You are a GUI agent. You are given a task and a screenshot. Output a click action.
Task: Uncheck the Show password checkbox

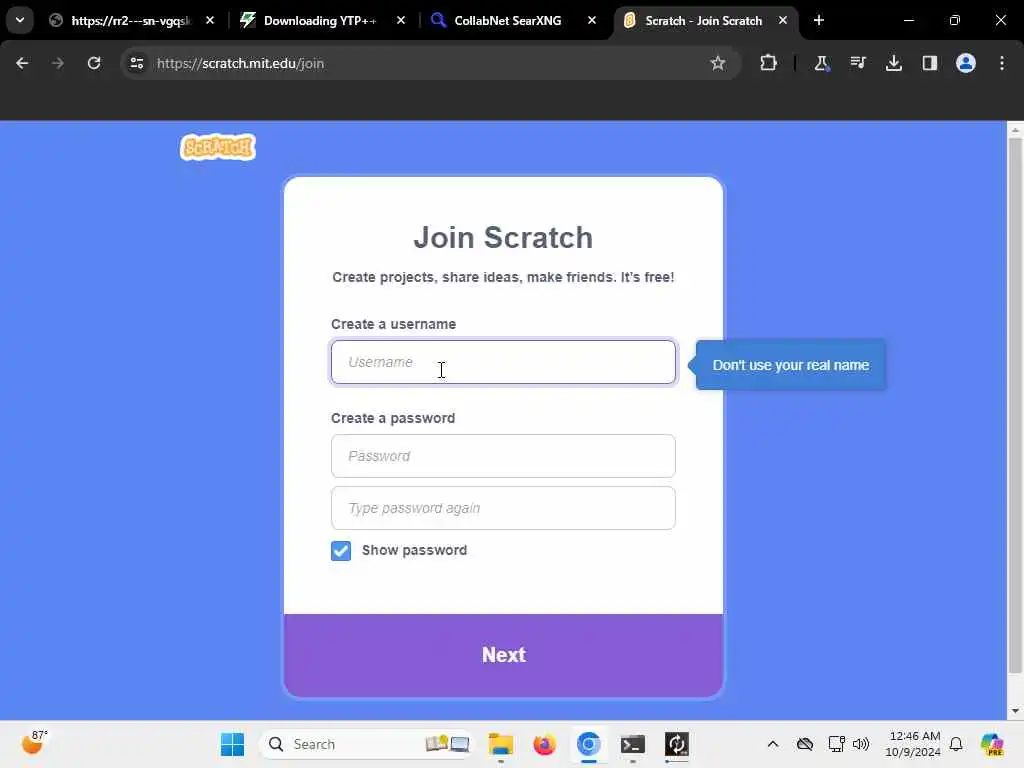(341, 551)
